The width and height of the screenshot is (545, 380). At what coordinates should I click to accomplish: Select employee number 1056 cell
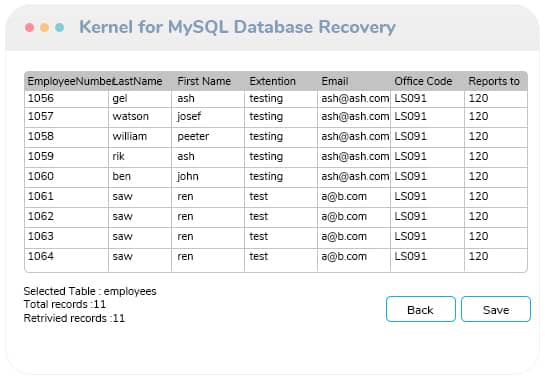click(x=67, y=99)
